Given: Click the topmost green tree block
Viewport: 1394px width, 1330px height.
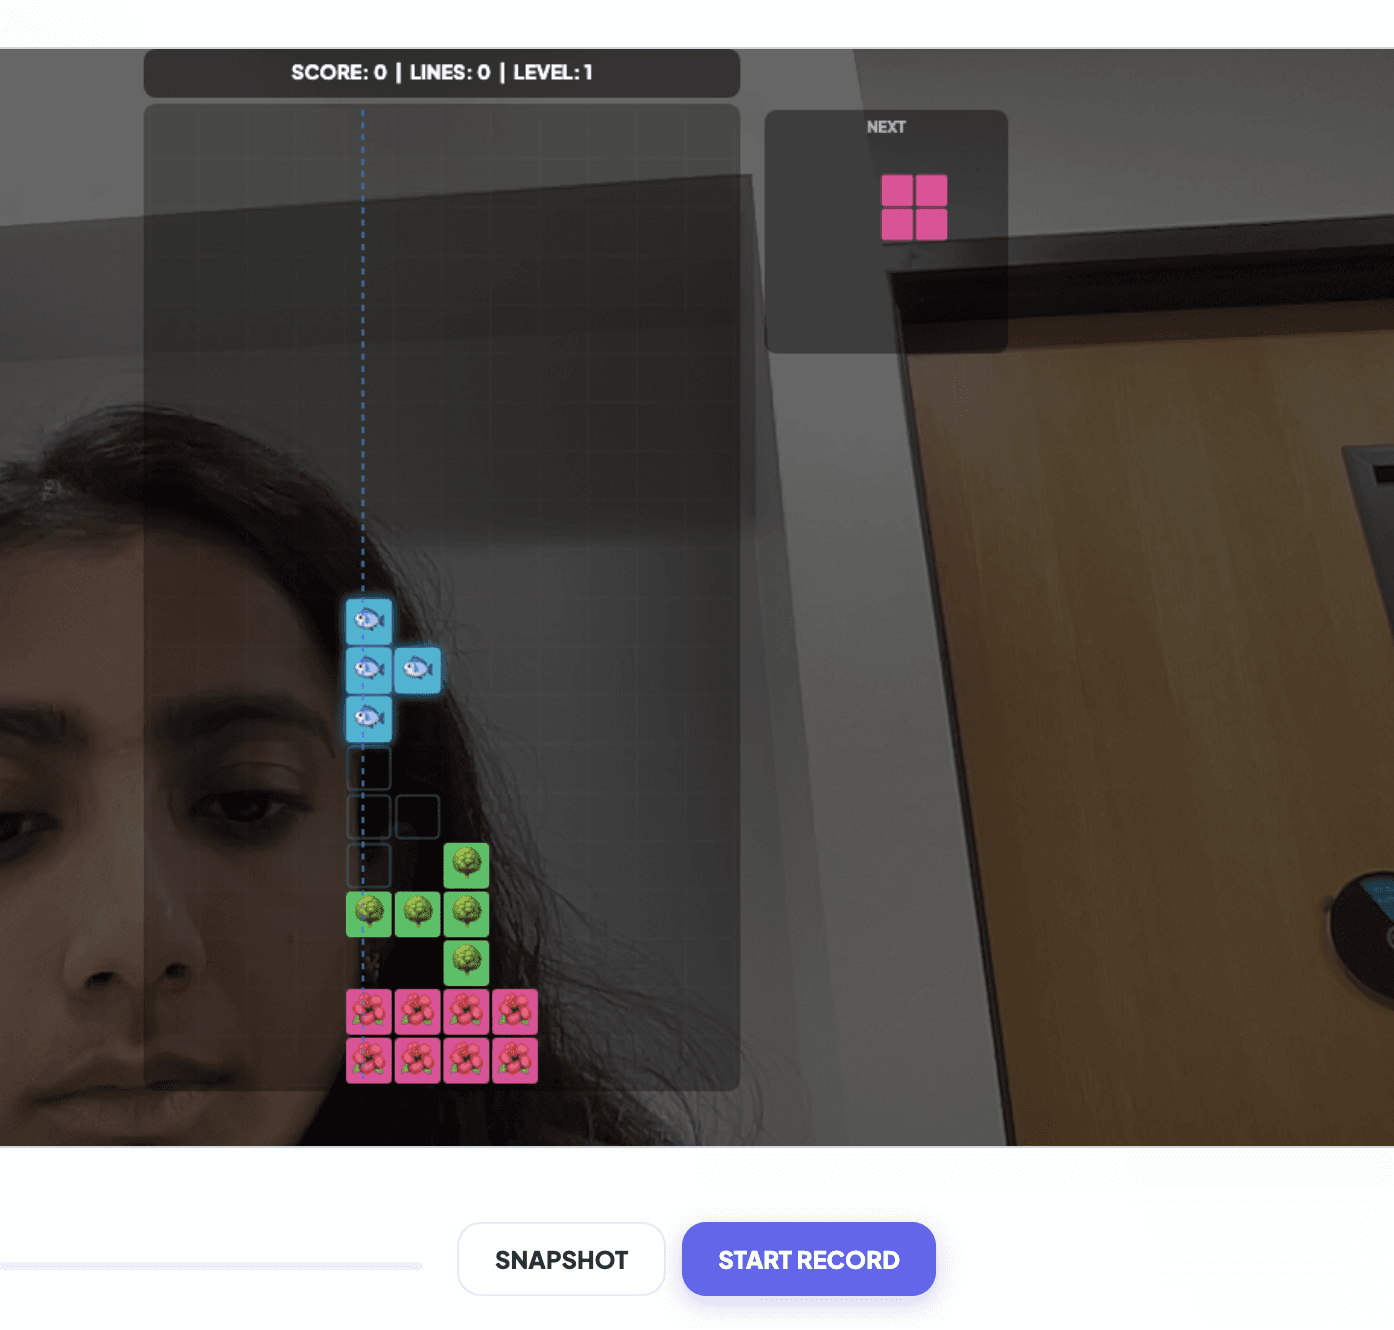Looking at the screenshot, I should [466, 865].
